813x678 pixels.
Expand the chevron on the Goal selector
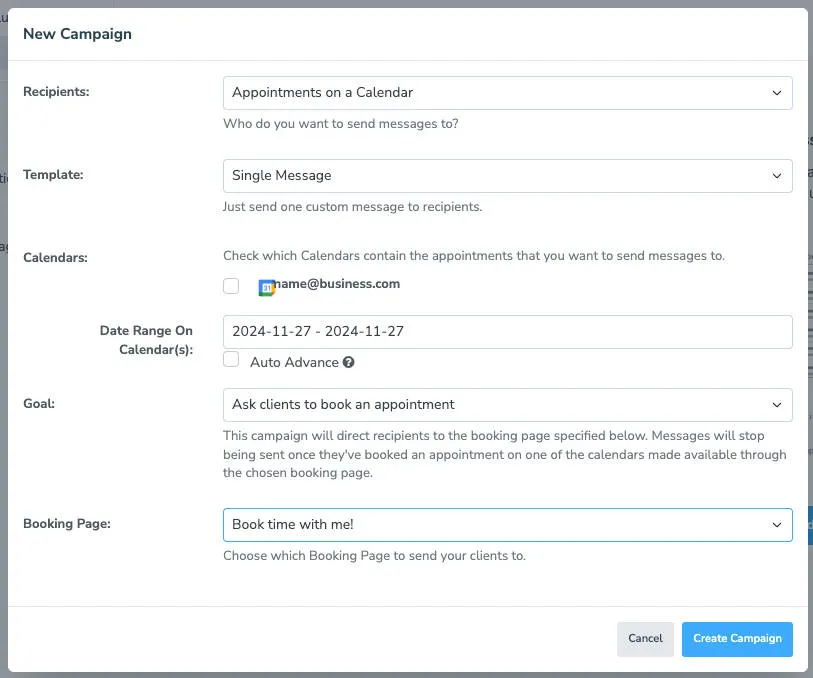(x=777, y=405)
